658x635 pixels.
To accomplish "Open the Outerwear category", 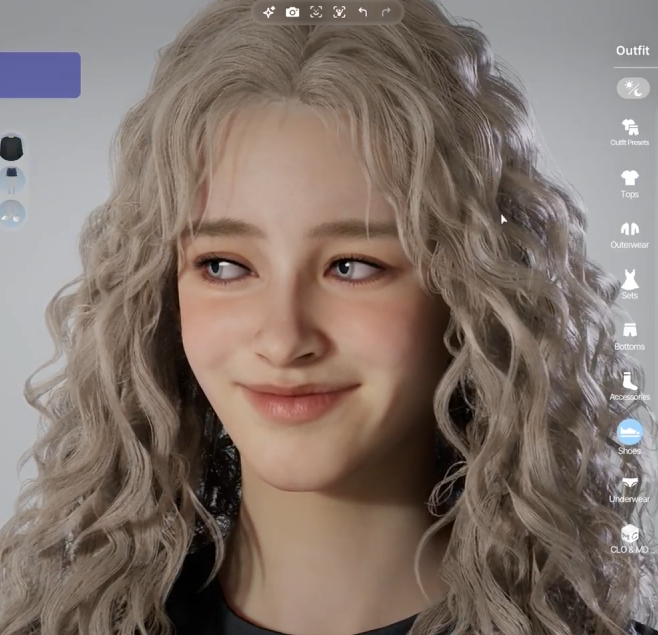I will click(629, 235).
